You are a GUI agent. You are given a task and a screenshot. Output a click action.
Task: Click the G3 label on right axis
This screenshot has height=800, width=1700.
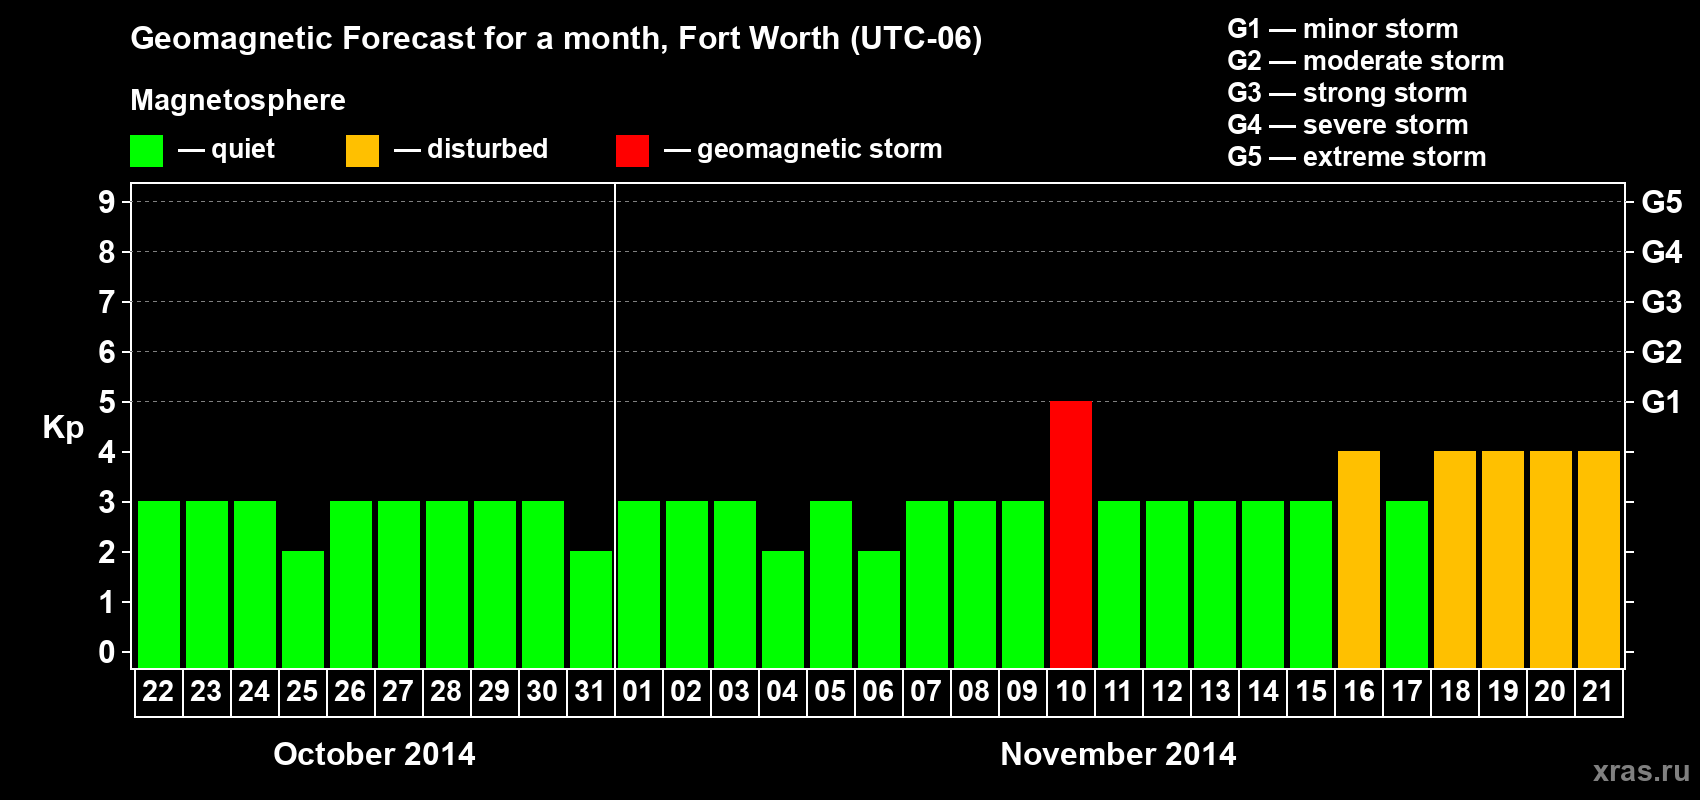[1662, 302]
